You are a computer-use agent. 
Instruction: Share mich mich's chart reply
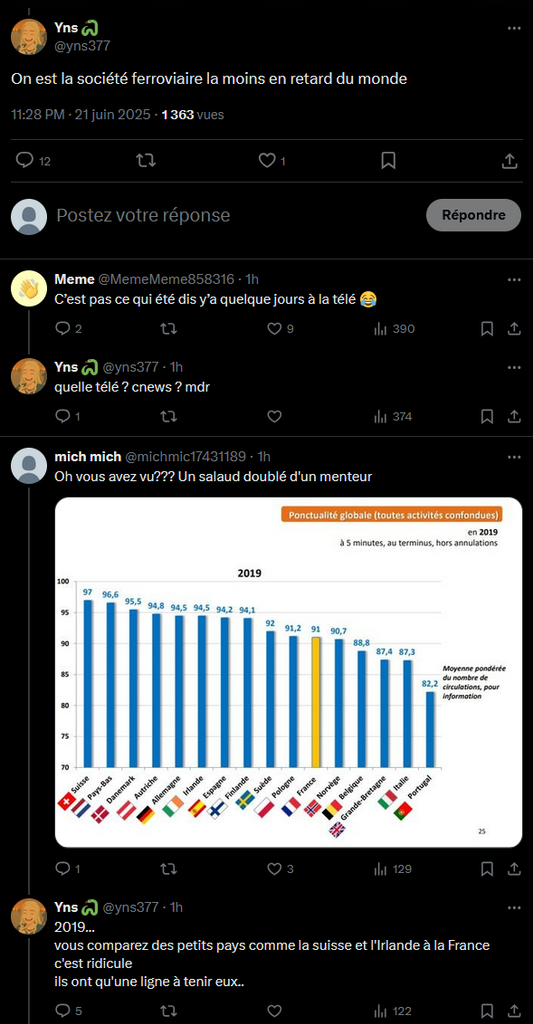pyautogui.click(x=514, y=869)
